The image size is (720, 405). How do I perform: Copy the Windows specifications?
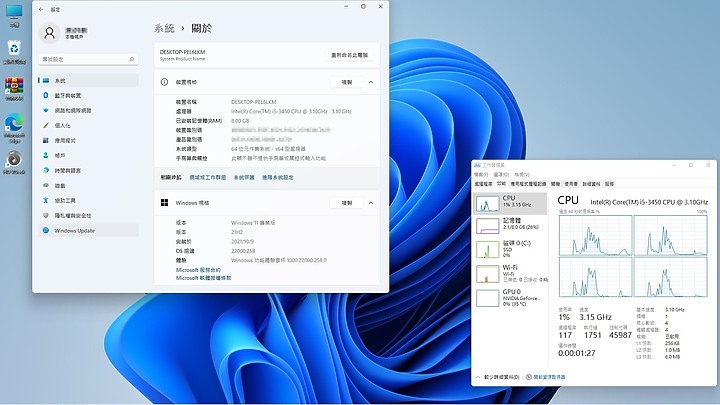347,203
